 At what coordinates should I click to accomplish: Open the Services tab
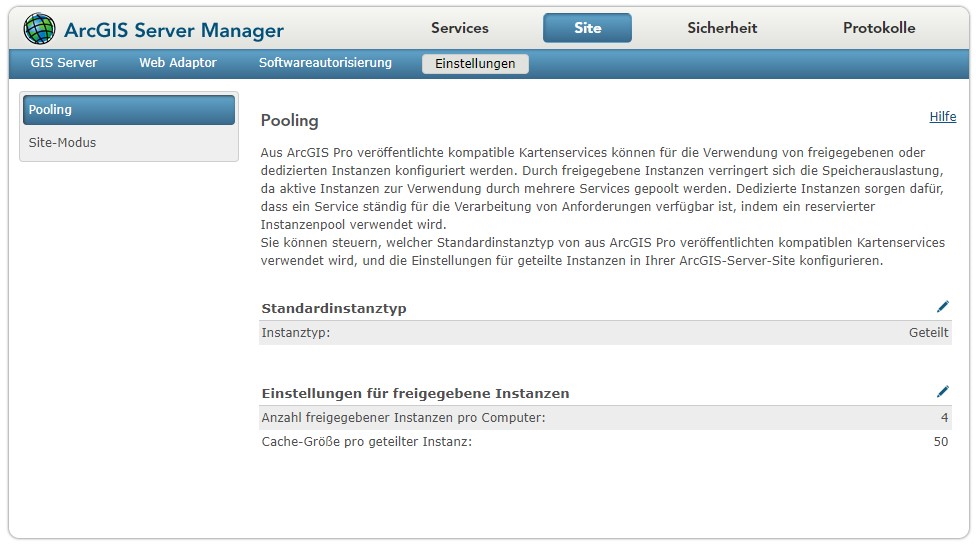(x=459, y=28)
